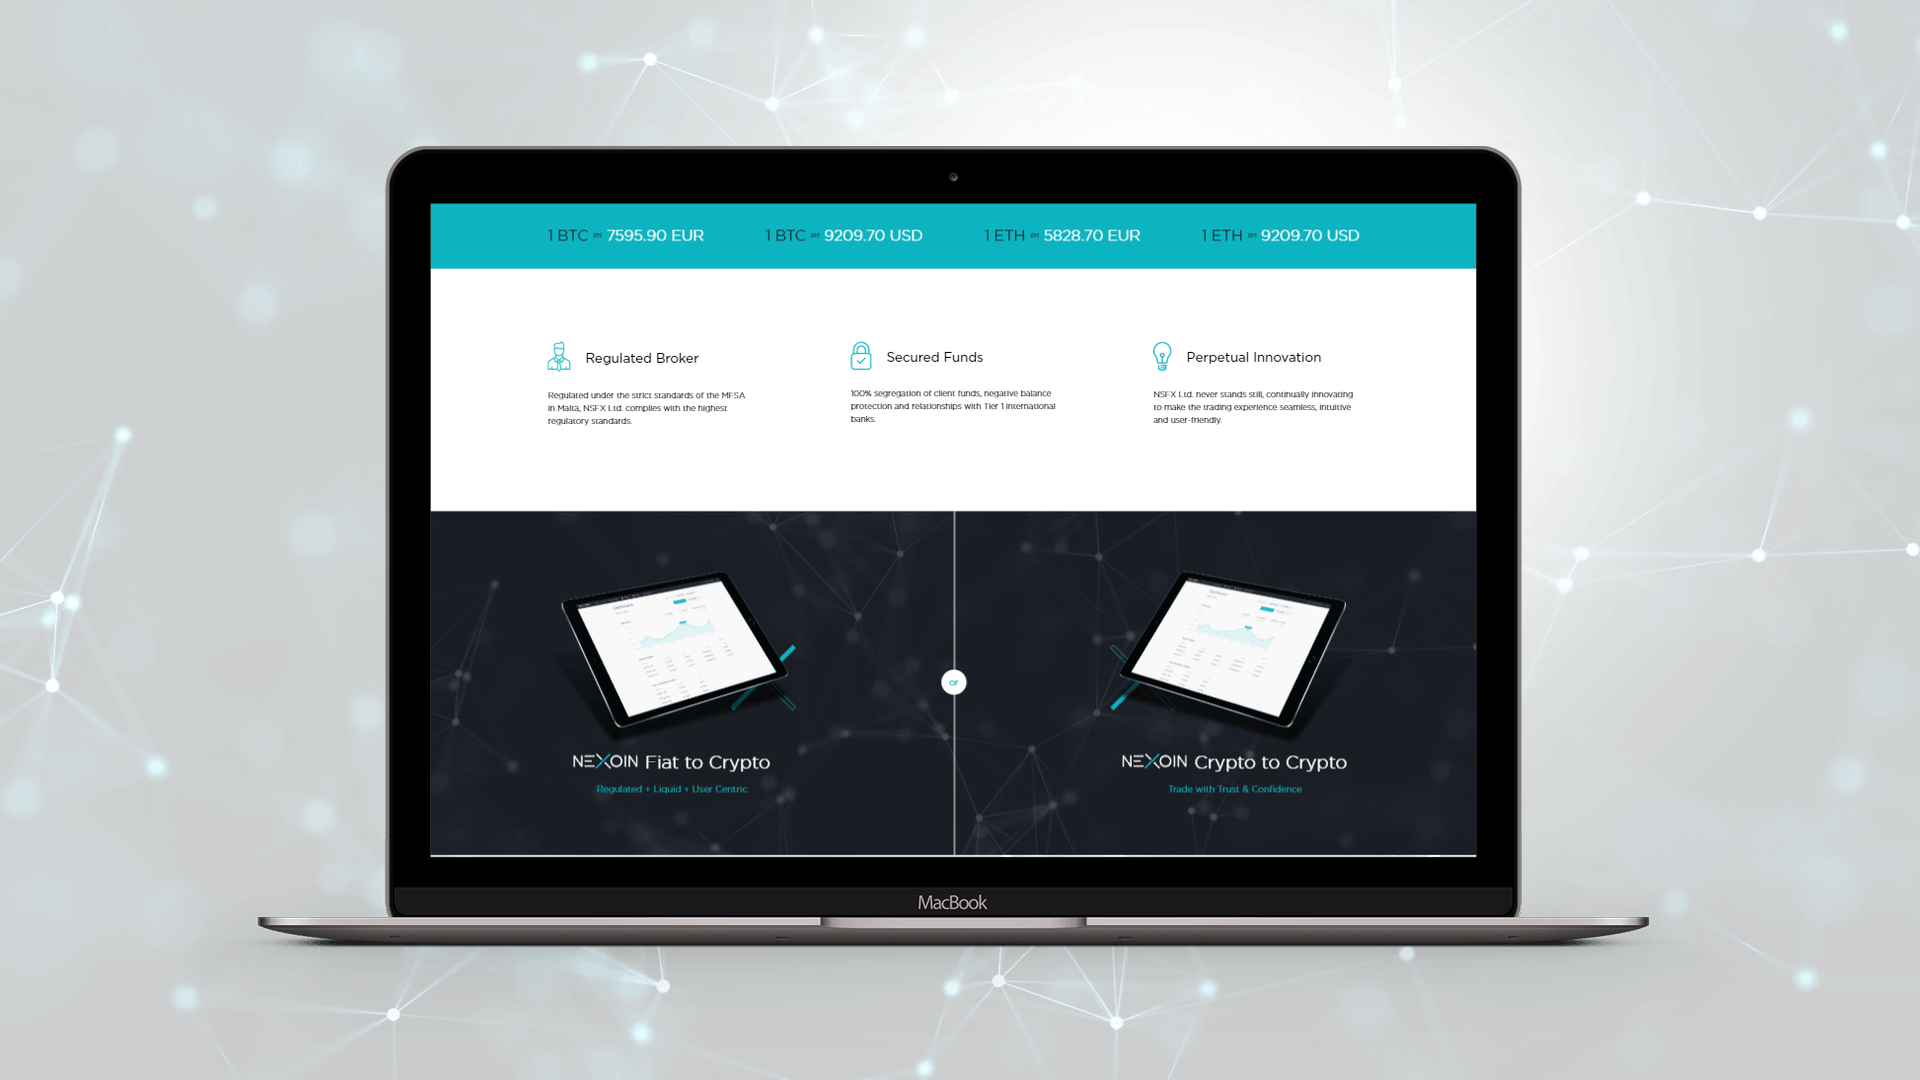Click the NEXOIN Crypto to Crypto tablet image
1920x1080 pixels.
click(1226, 646)
